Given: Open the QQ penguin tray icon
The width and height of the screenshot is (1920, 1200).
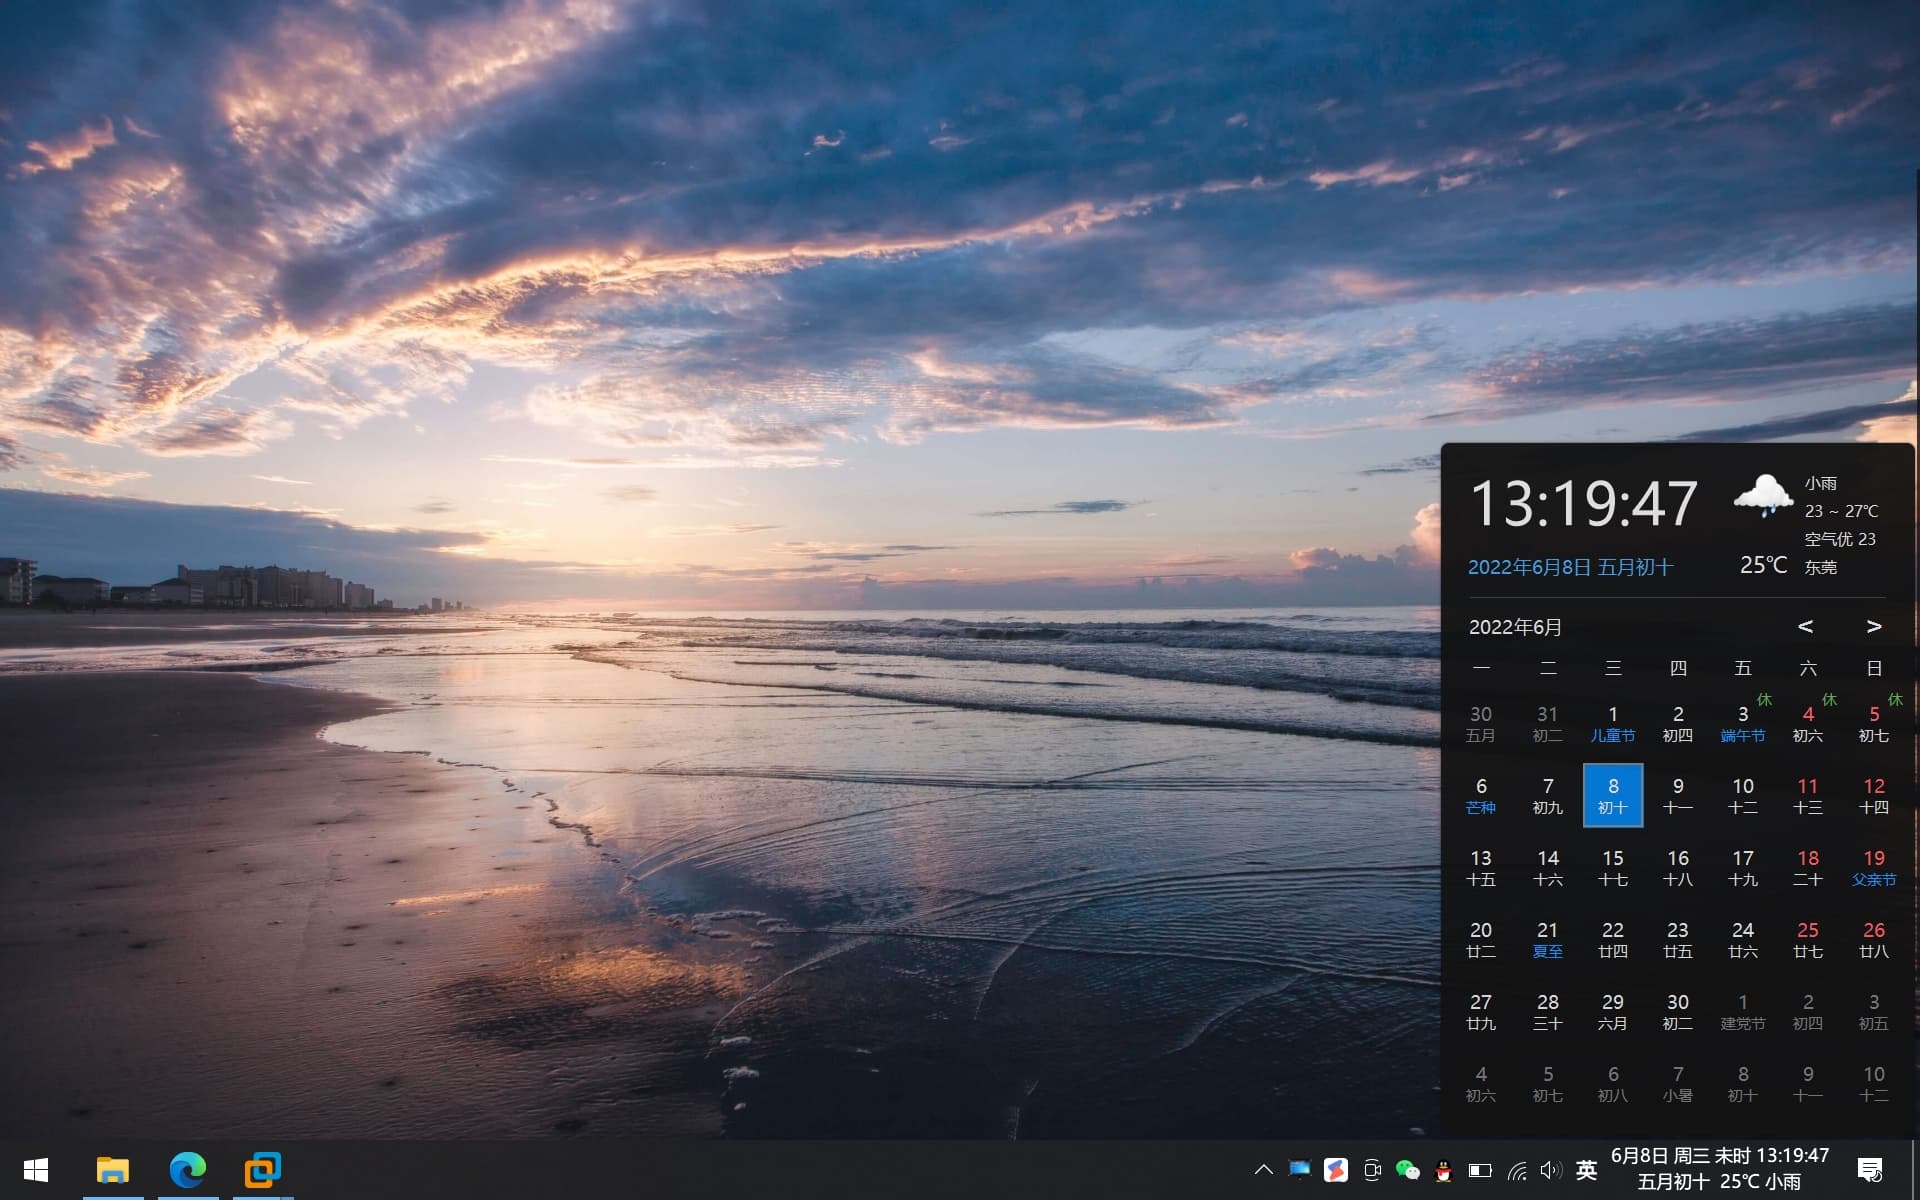Looking at the screenshot, I should click(1443, 1170).
